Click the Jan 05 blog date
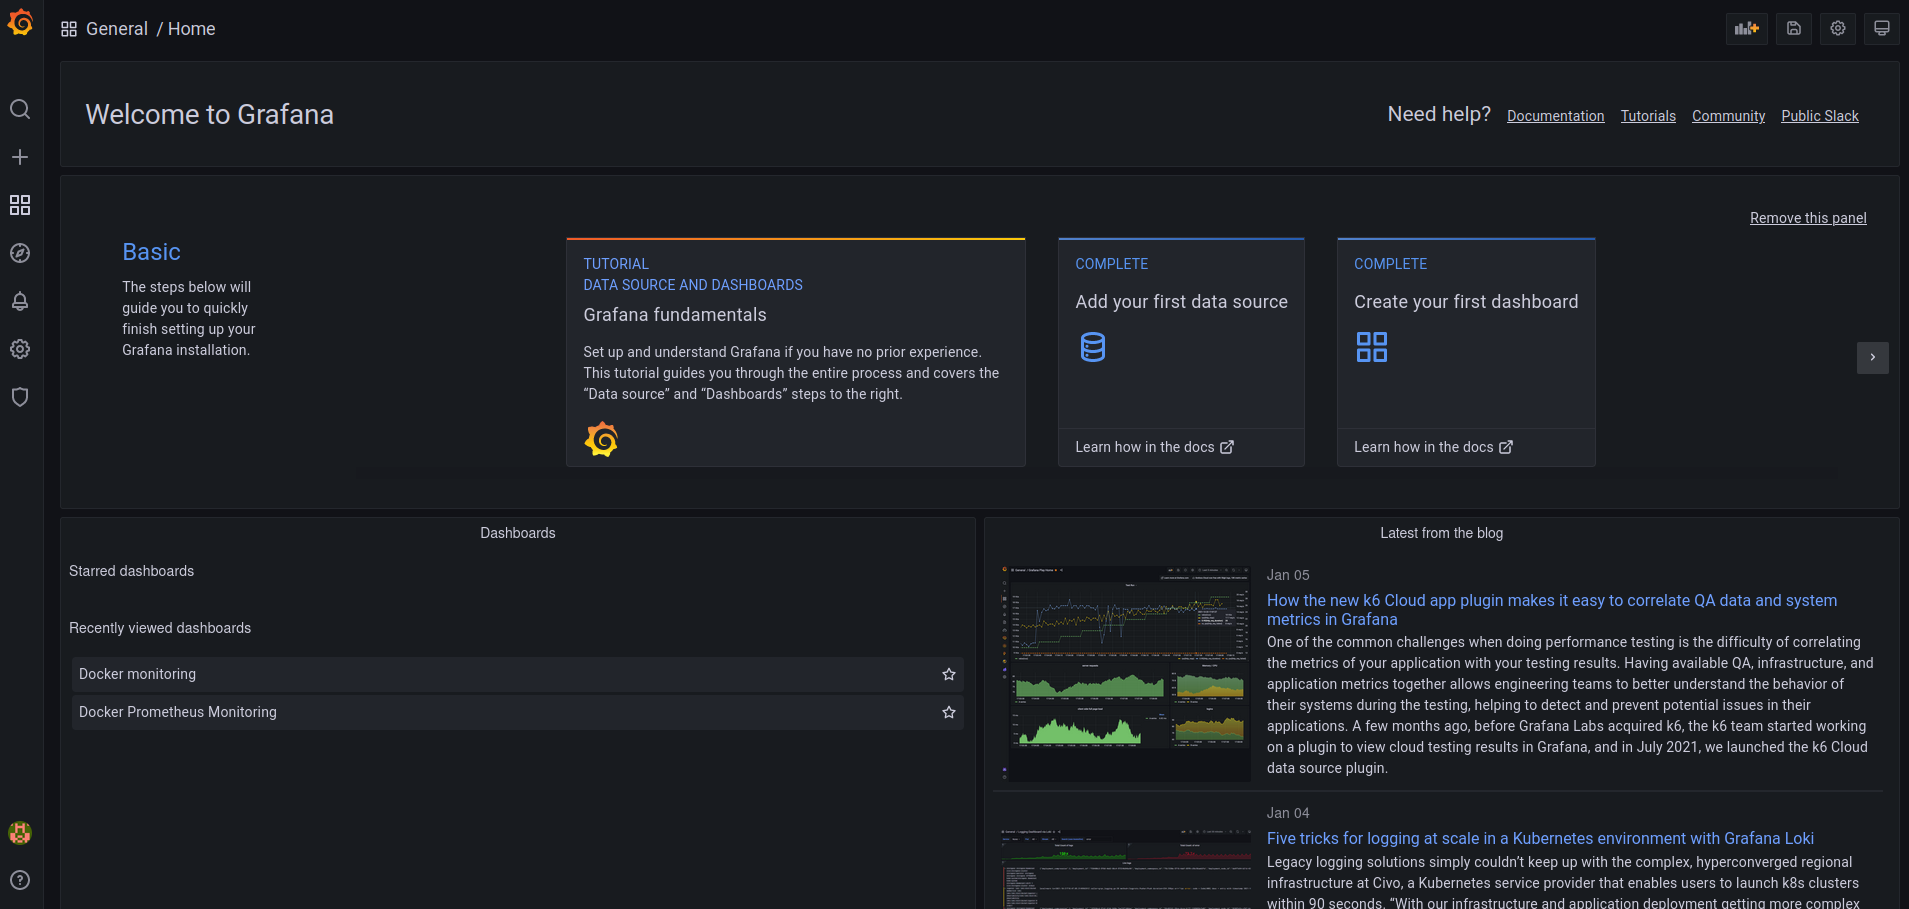This screenshot has height=909, width=1909. [x=1288, y=575]
